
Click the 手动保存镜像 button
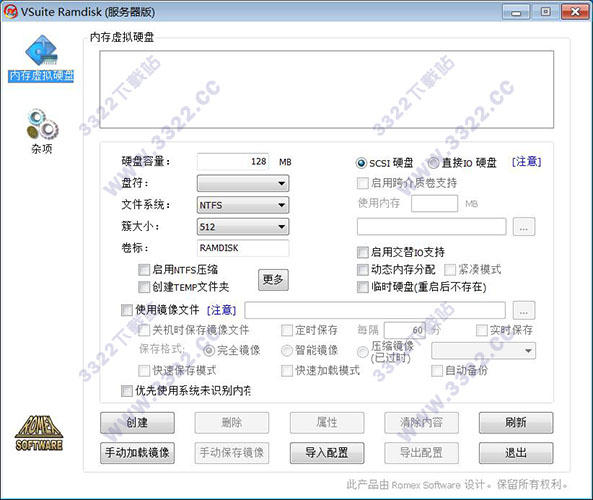pyautogui.click(x=232, y=453)
